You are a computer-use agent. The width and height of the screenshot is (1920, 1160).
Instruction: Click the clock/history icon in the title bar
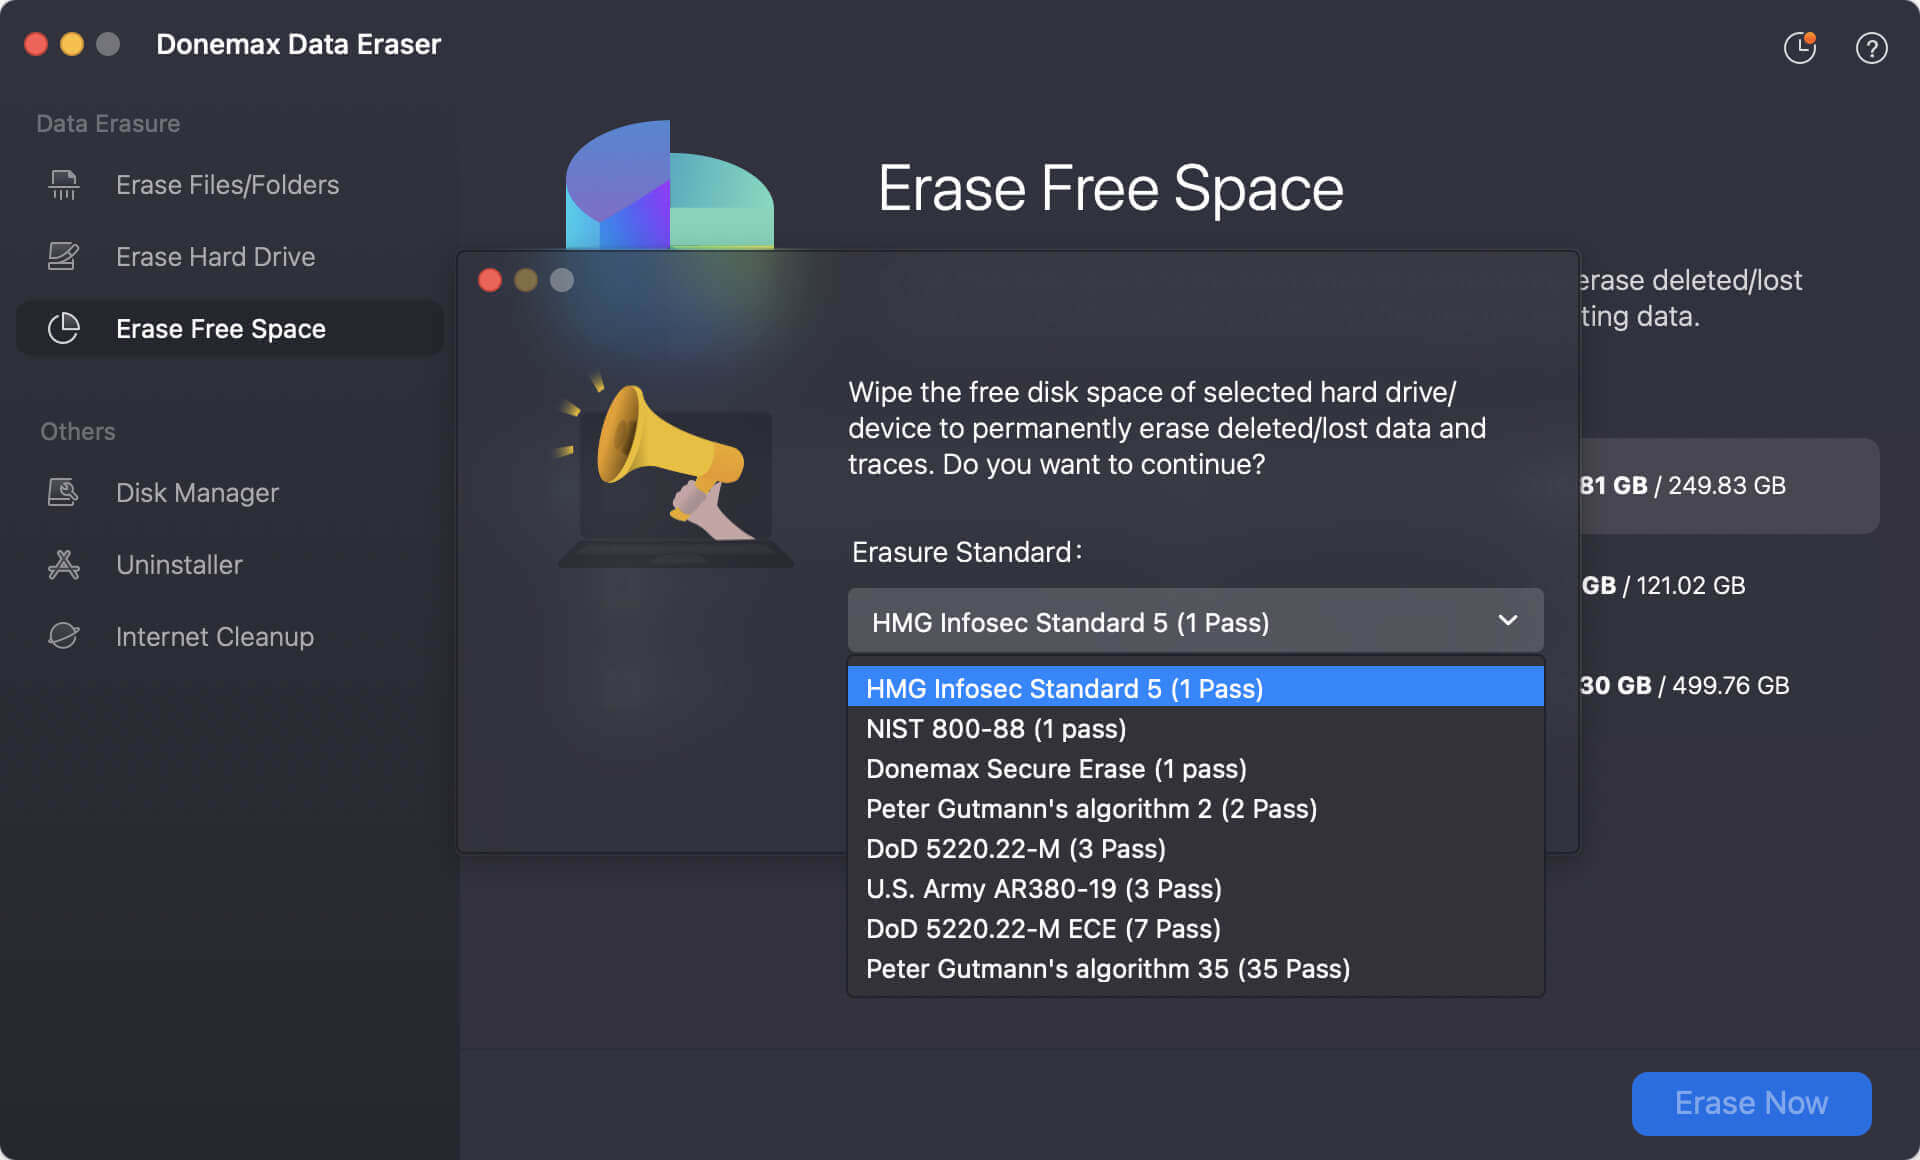(1799, 48)
